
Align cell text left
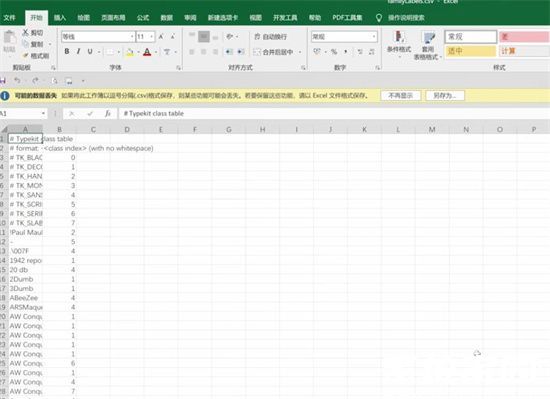pyautogui.click(x=192, y=52)
